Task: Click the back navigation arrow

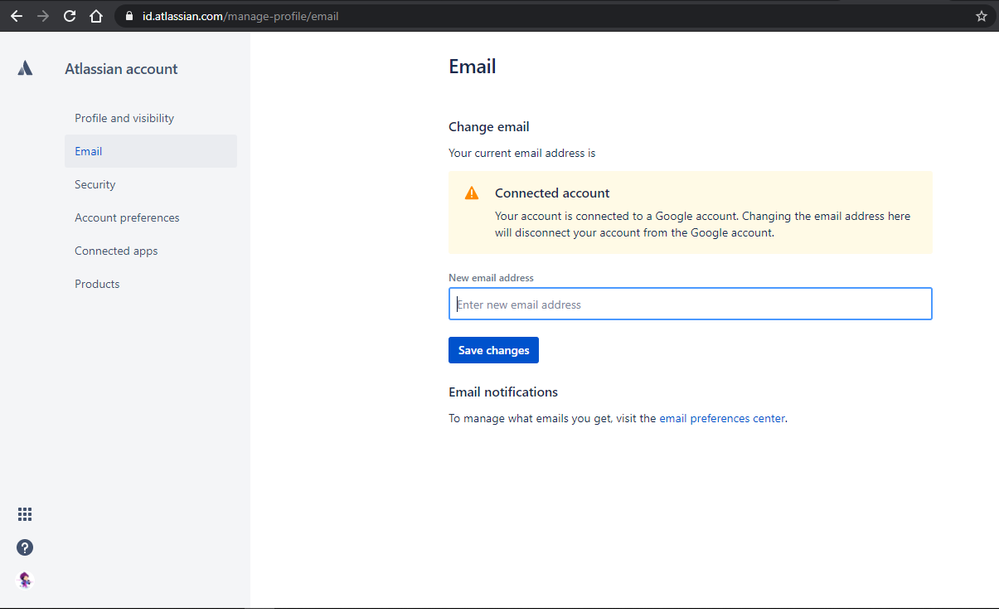Action: coord(15,16)
